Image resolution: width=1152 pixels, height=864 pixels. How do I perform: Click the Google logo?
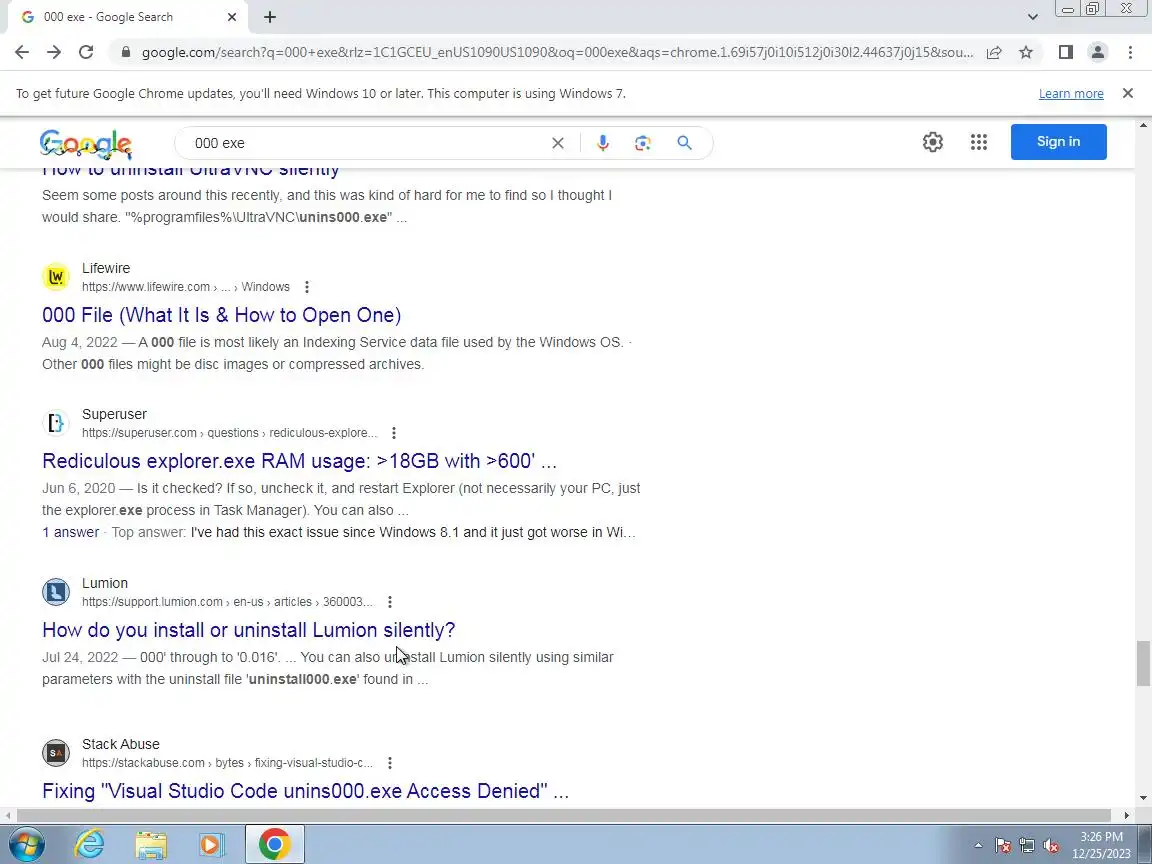(x=86, y=144)
